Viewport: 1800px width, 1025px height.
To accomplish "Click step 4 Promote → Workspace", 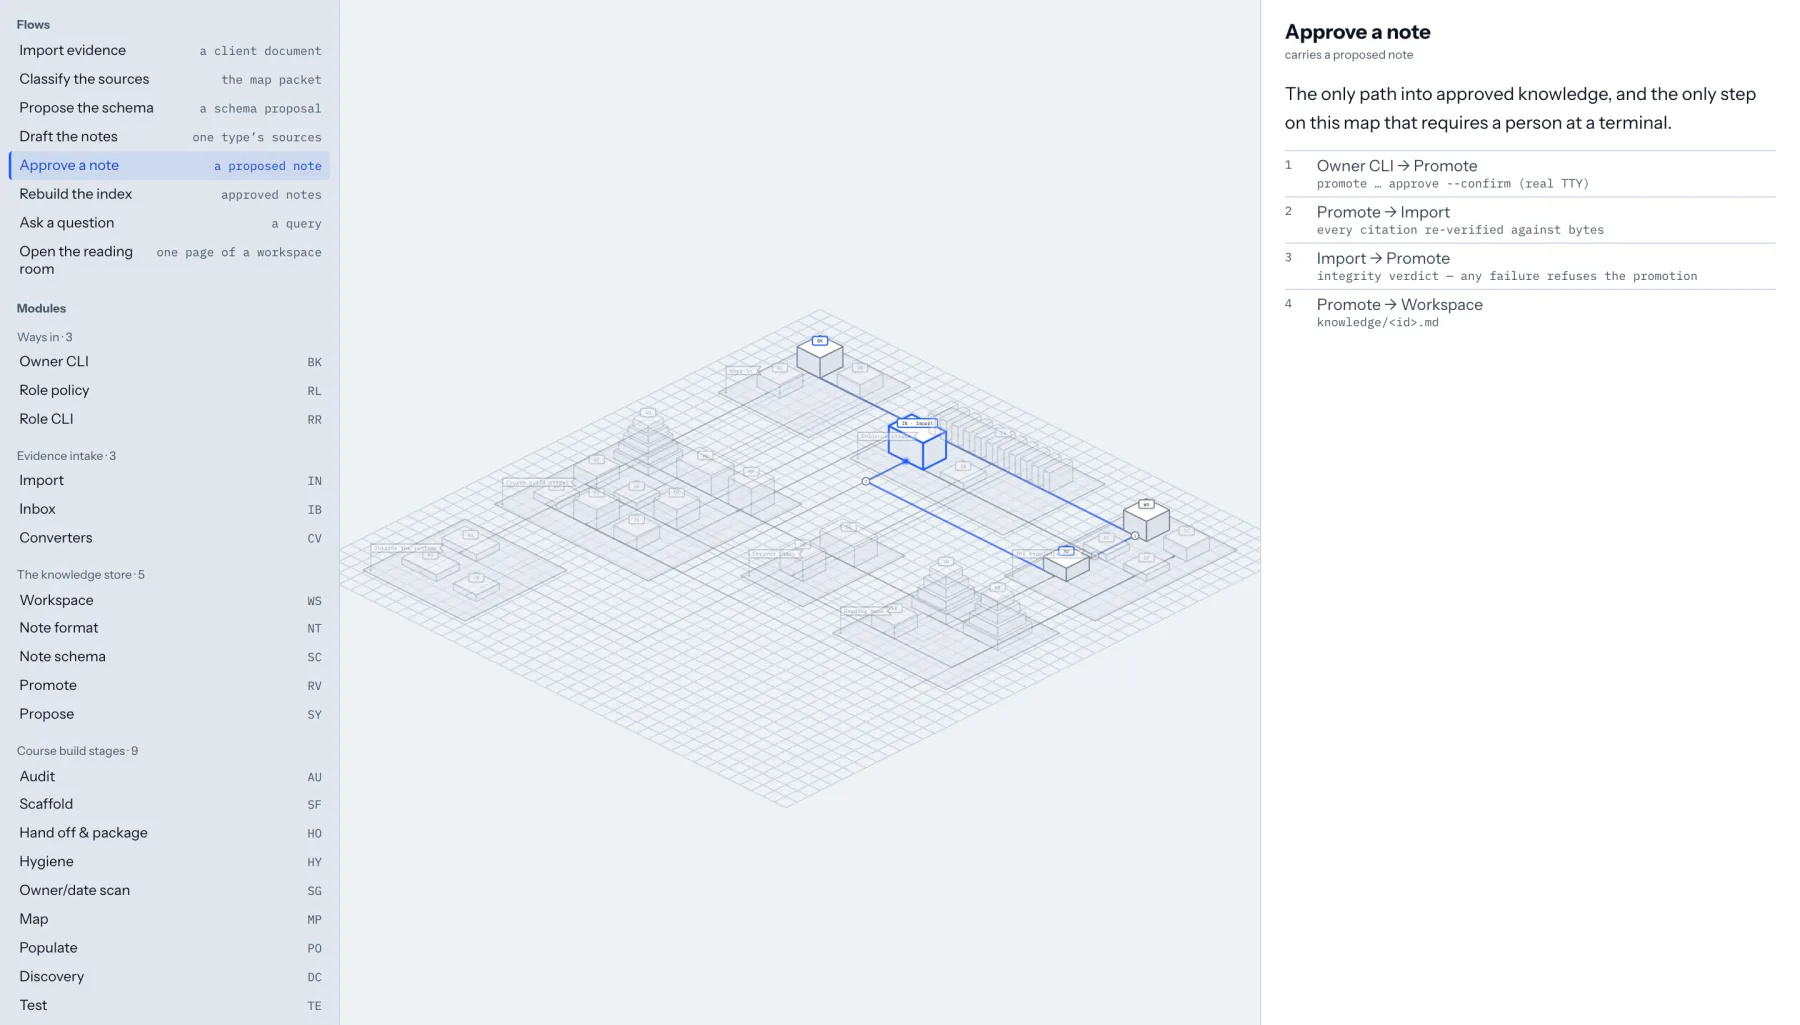I will pyautogui.click(x=1530, y=312).
